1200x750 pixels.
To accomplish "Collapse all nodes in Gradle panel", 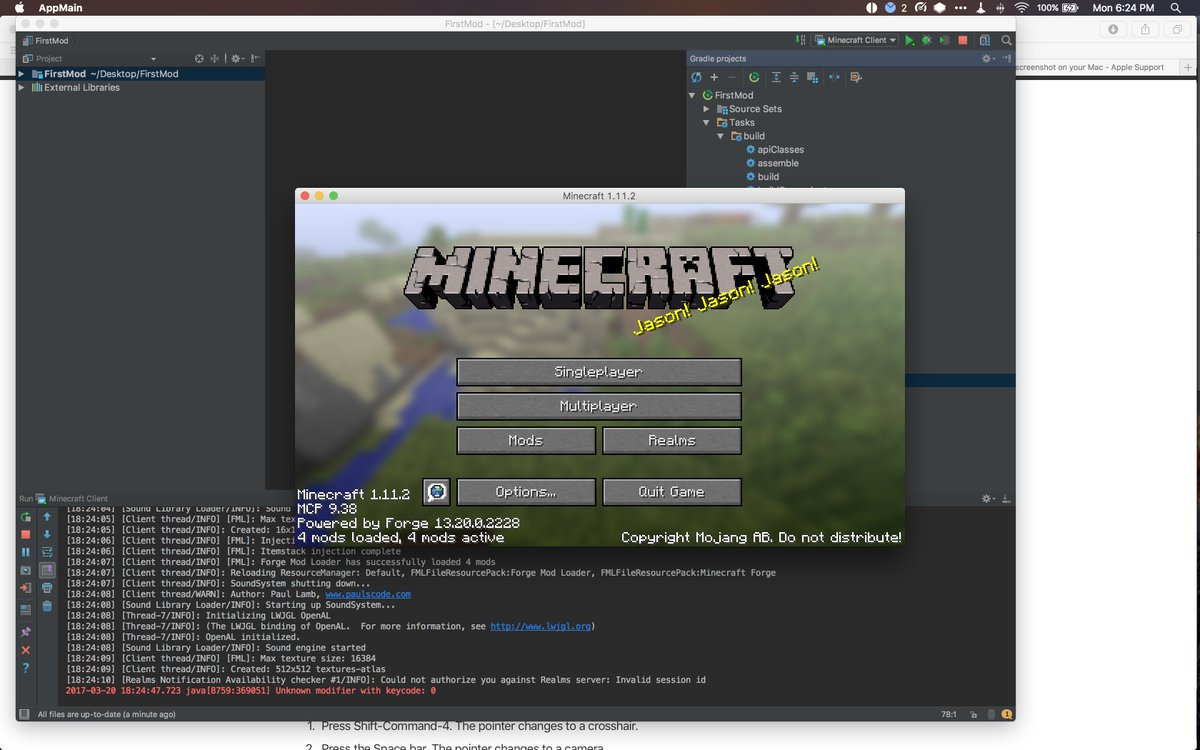I will [794, 77].
